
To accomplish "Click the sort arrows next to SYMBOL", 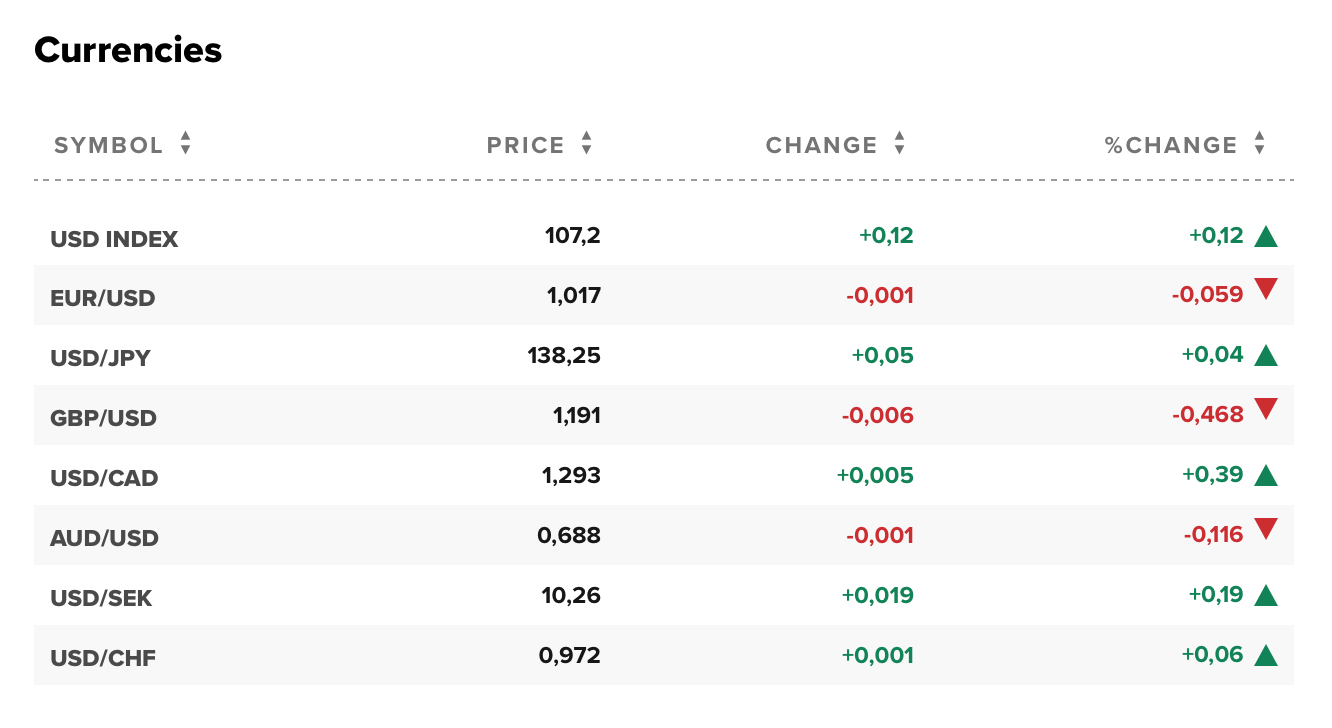I will coord(185,144).
